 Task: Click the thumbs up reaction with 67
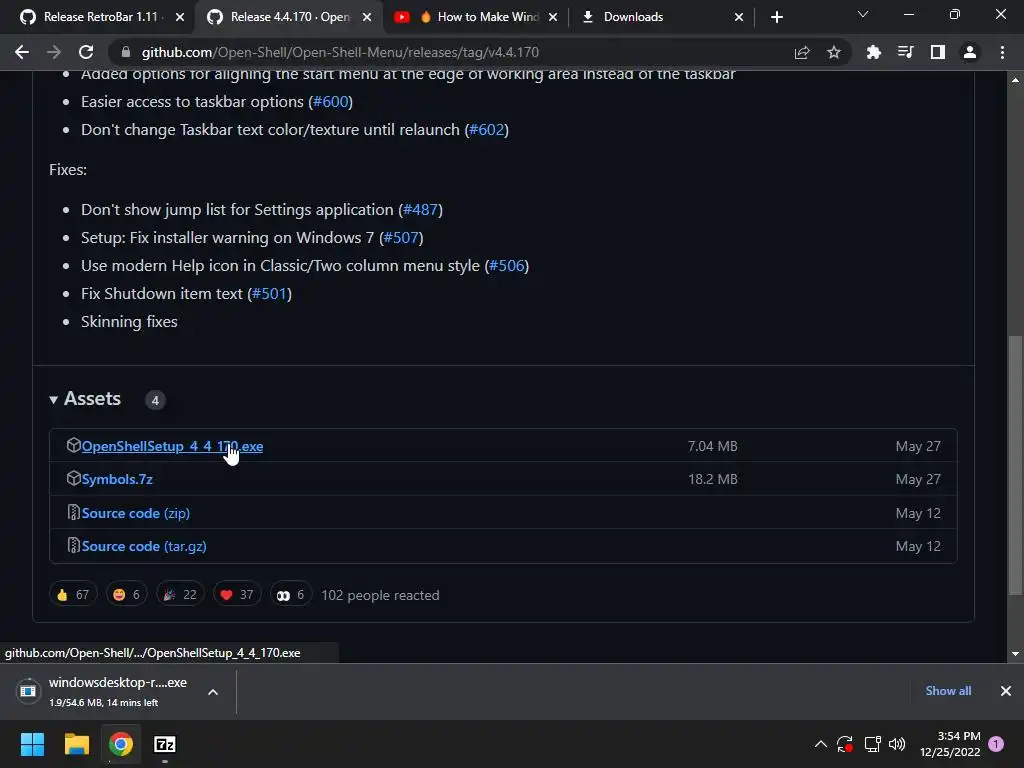coord(73,594)
